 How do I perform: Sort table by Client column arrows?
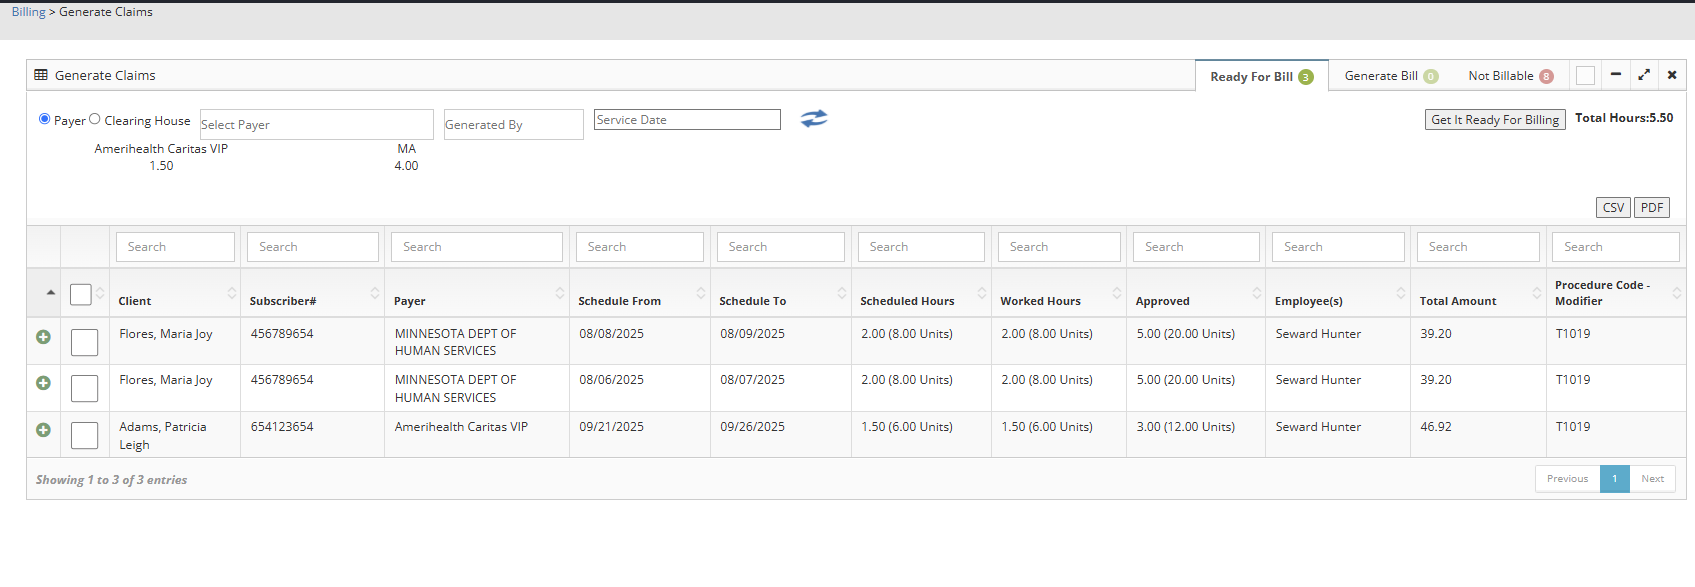[231, 293]
